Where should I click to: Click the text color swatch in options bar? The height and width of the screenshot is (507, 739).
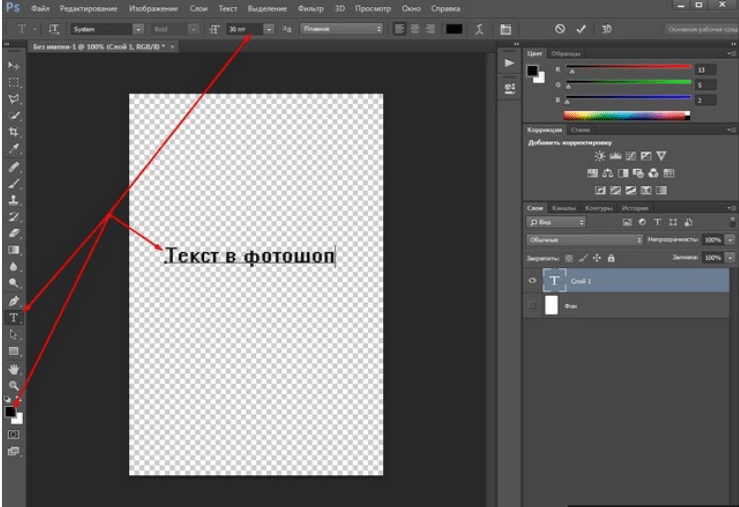(454, 29)
